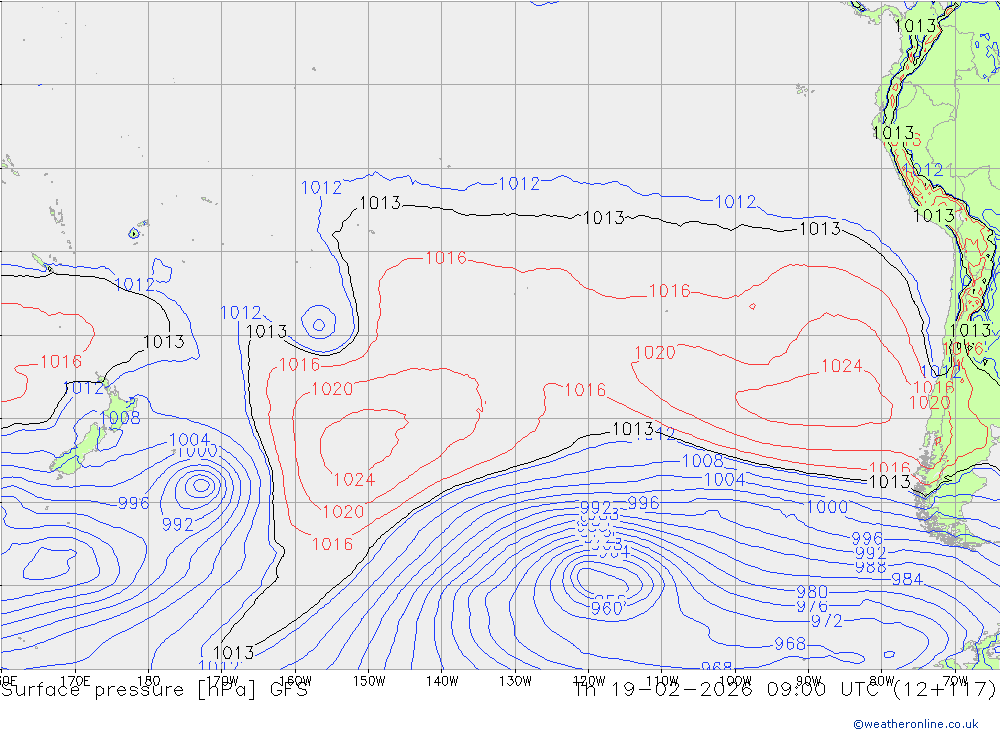Viewport: 1000px width, 733px height.
Task: Click the 100W longitude label
Action: pos(735,681)
